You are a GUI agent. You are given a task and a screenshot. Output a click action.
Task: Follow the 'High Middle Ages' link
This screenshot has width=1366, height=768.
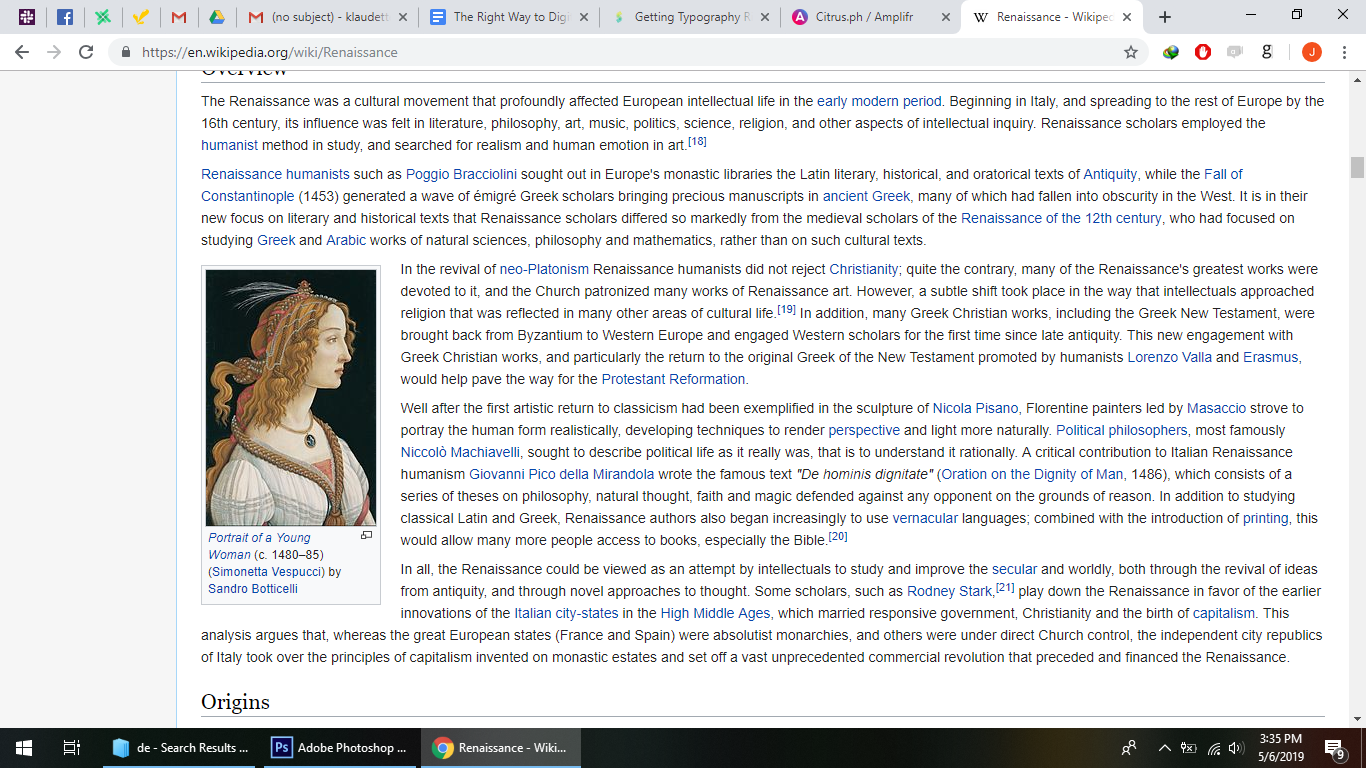pyautogui.click(x=714, y=613)
